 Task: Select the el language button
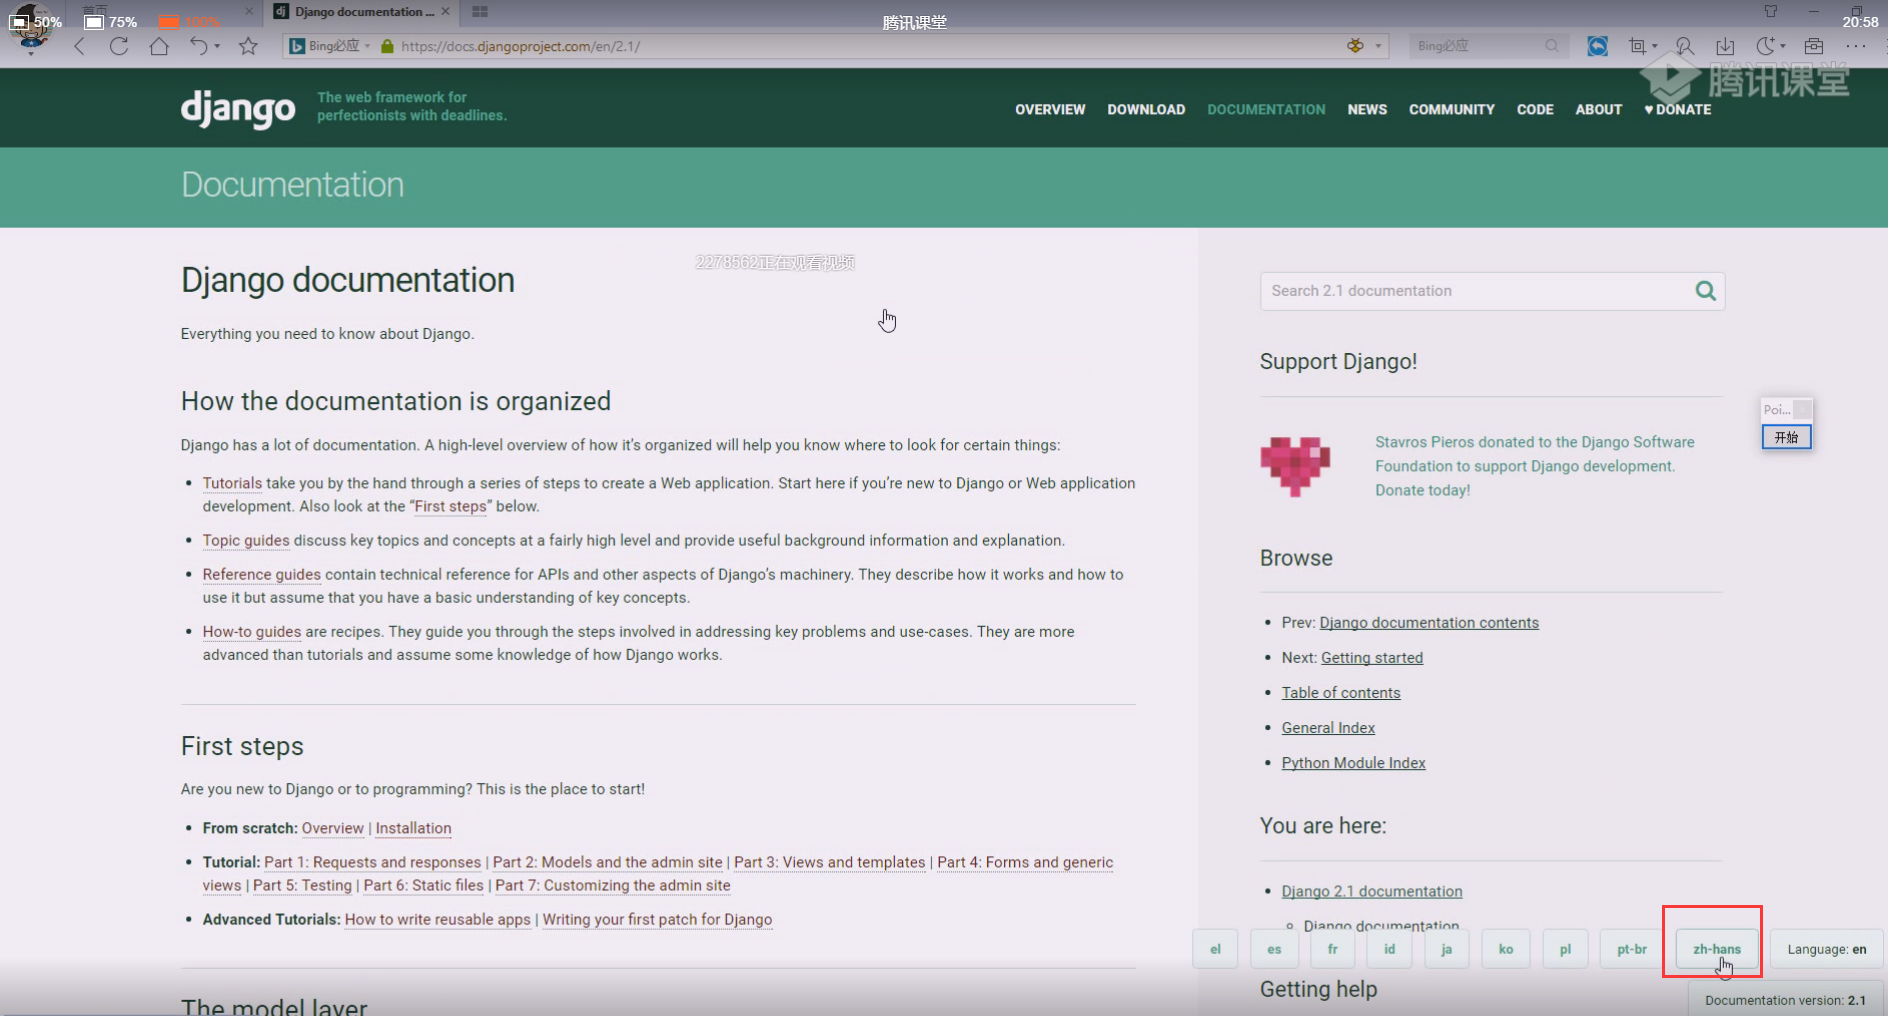tap(1215, 949)
